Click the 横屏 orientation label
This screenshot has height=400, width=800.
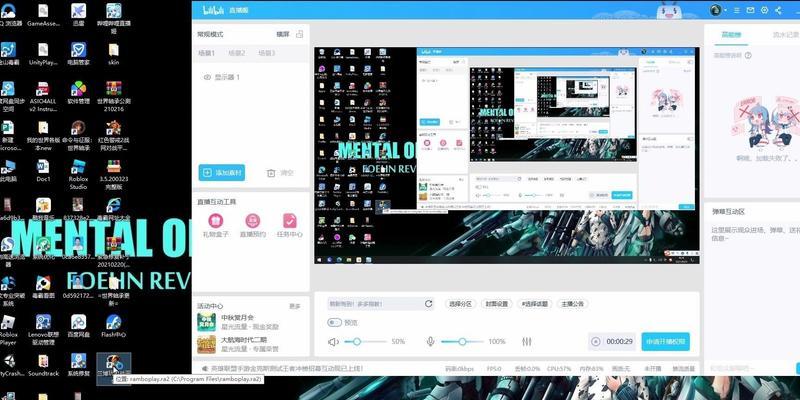pos(283,34)
